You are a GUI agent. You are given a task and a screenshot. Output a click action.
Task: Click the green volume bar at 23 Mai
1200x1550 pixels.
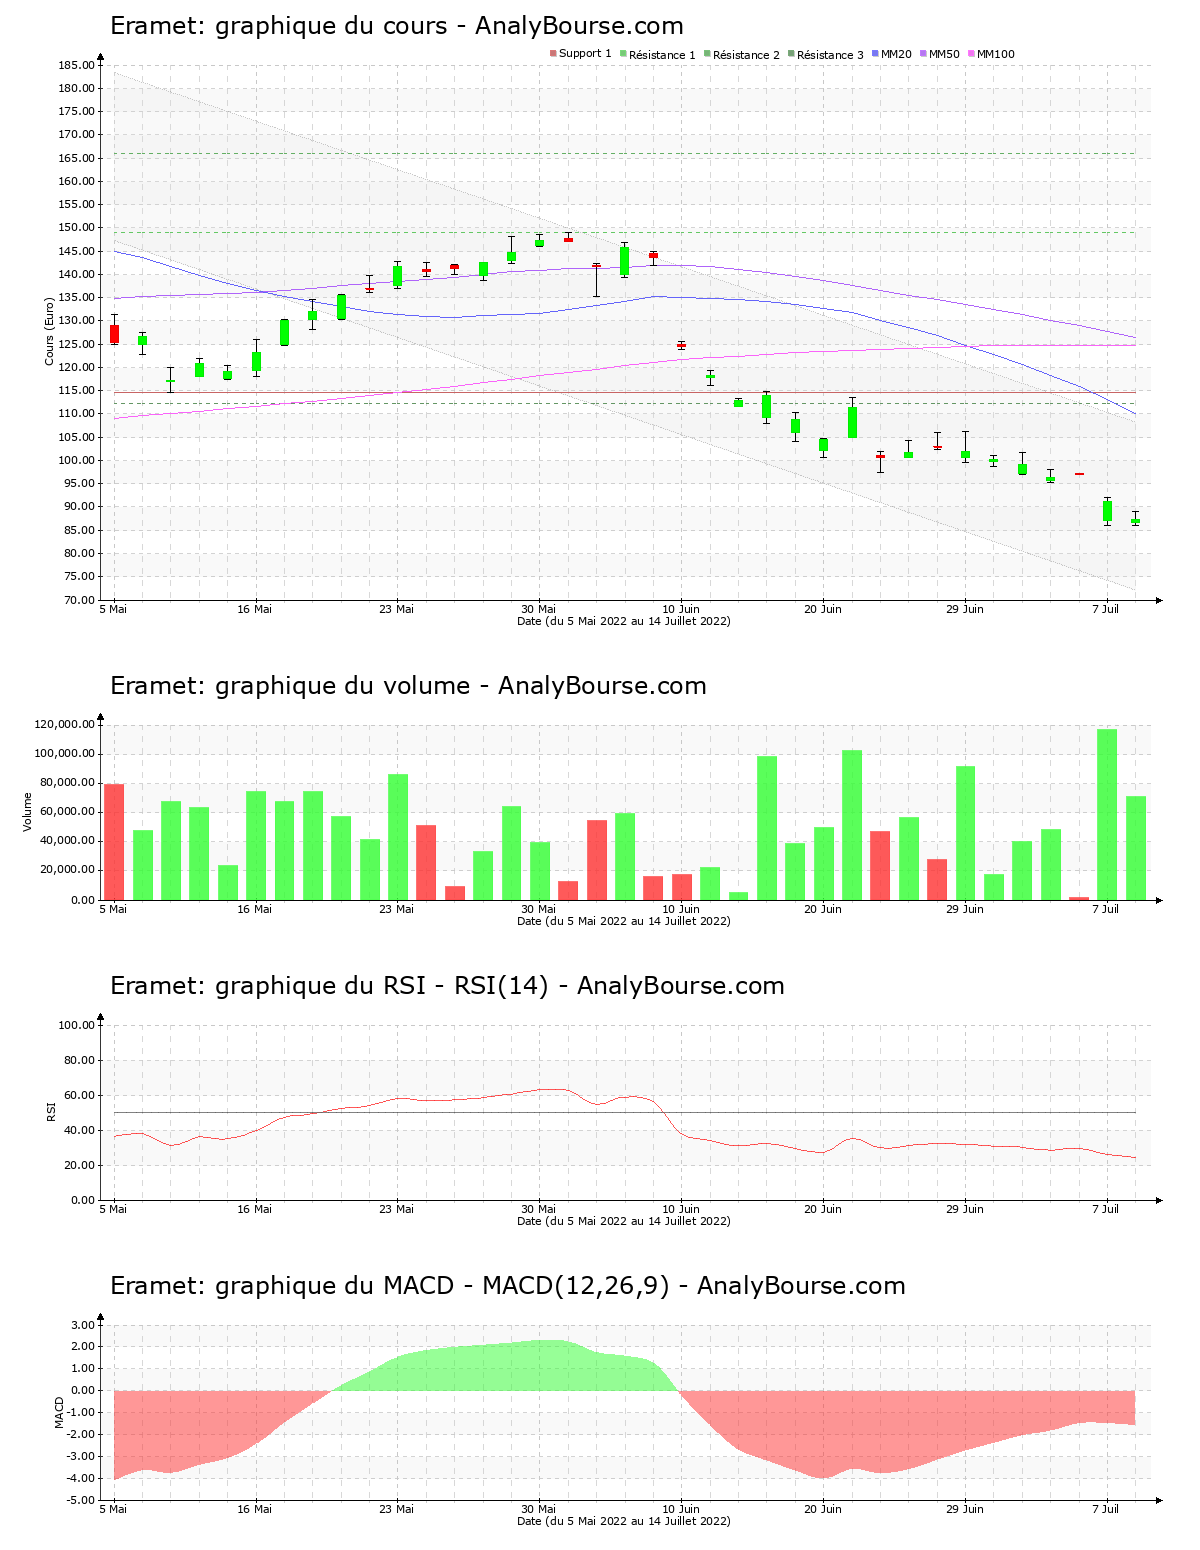(x=398, y=837)
